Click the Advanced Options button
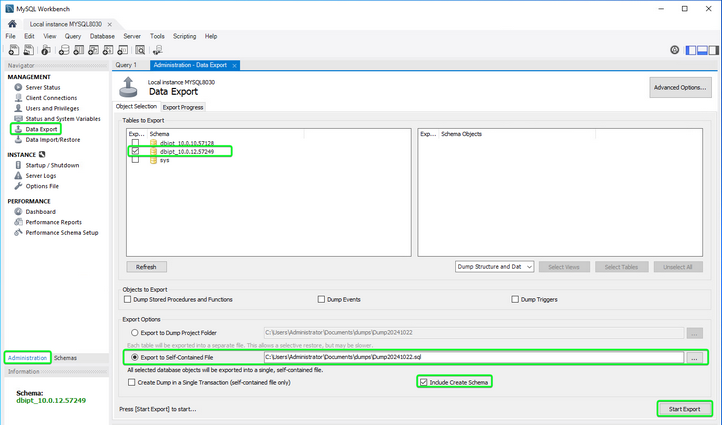 click(680, 87)
